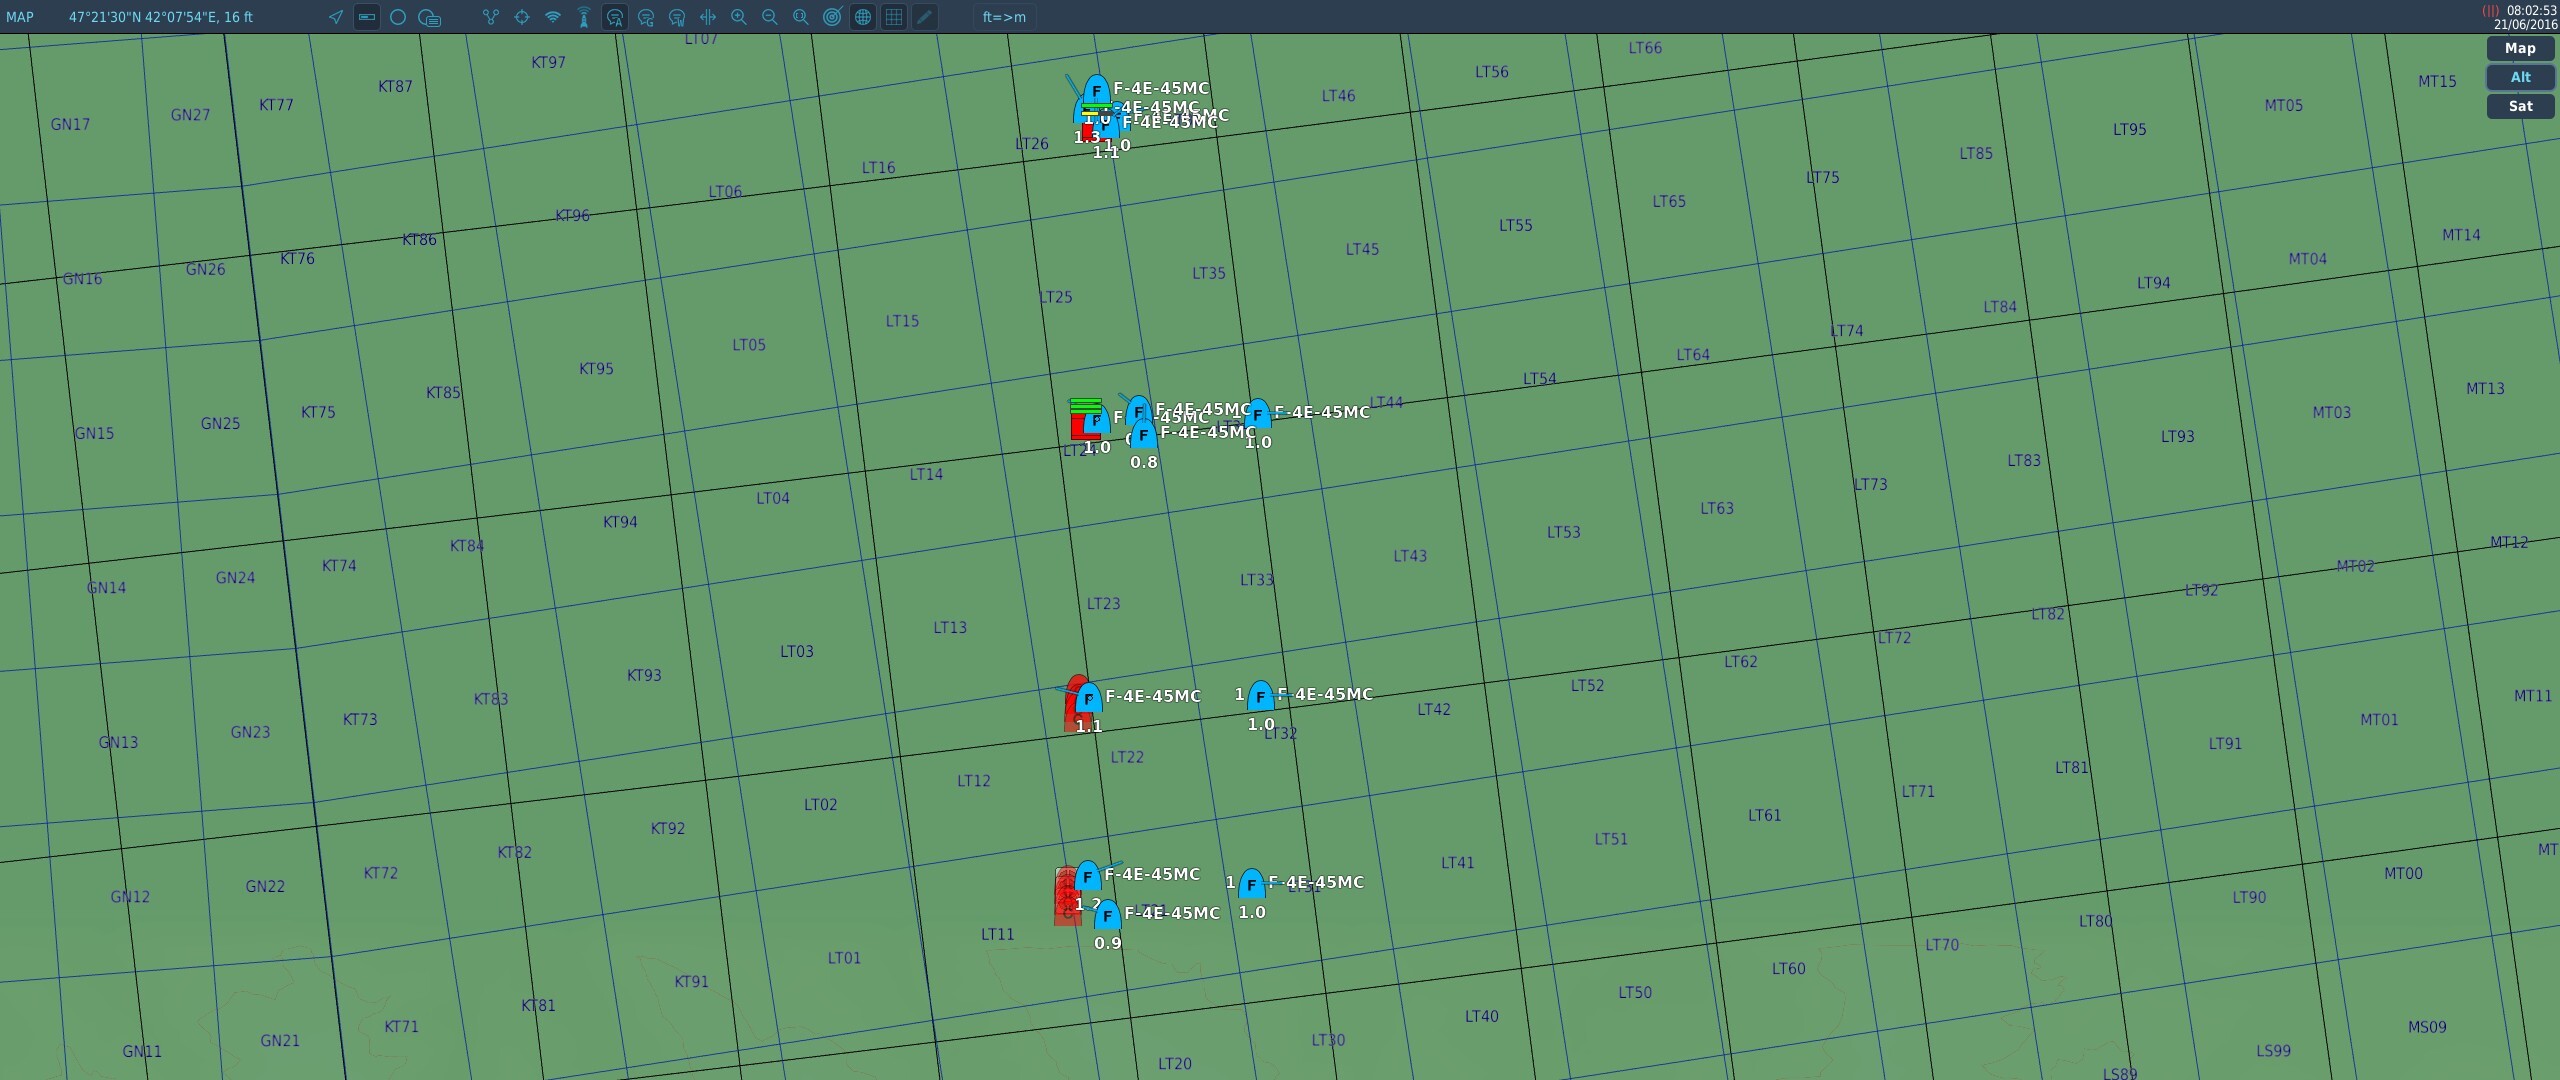Zoom in with the magnifier plus icon
2560x1080 pixels.
(739, 17)
